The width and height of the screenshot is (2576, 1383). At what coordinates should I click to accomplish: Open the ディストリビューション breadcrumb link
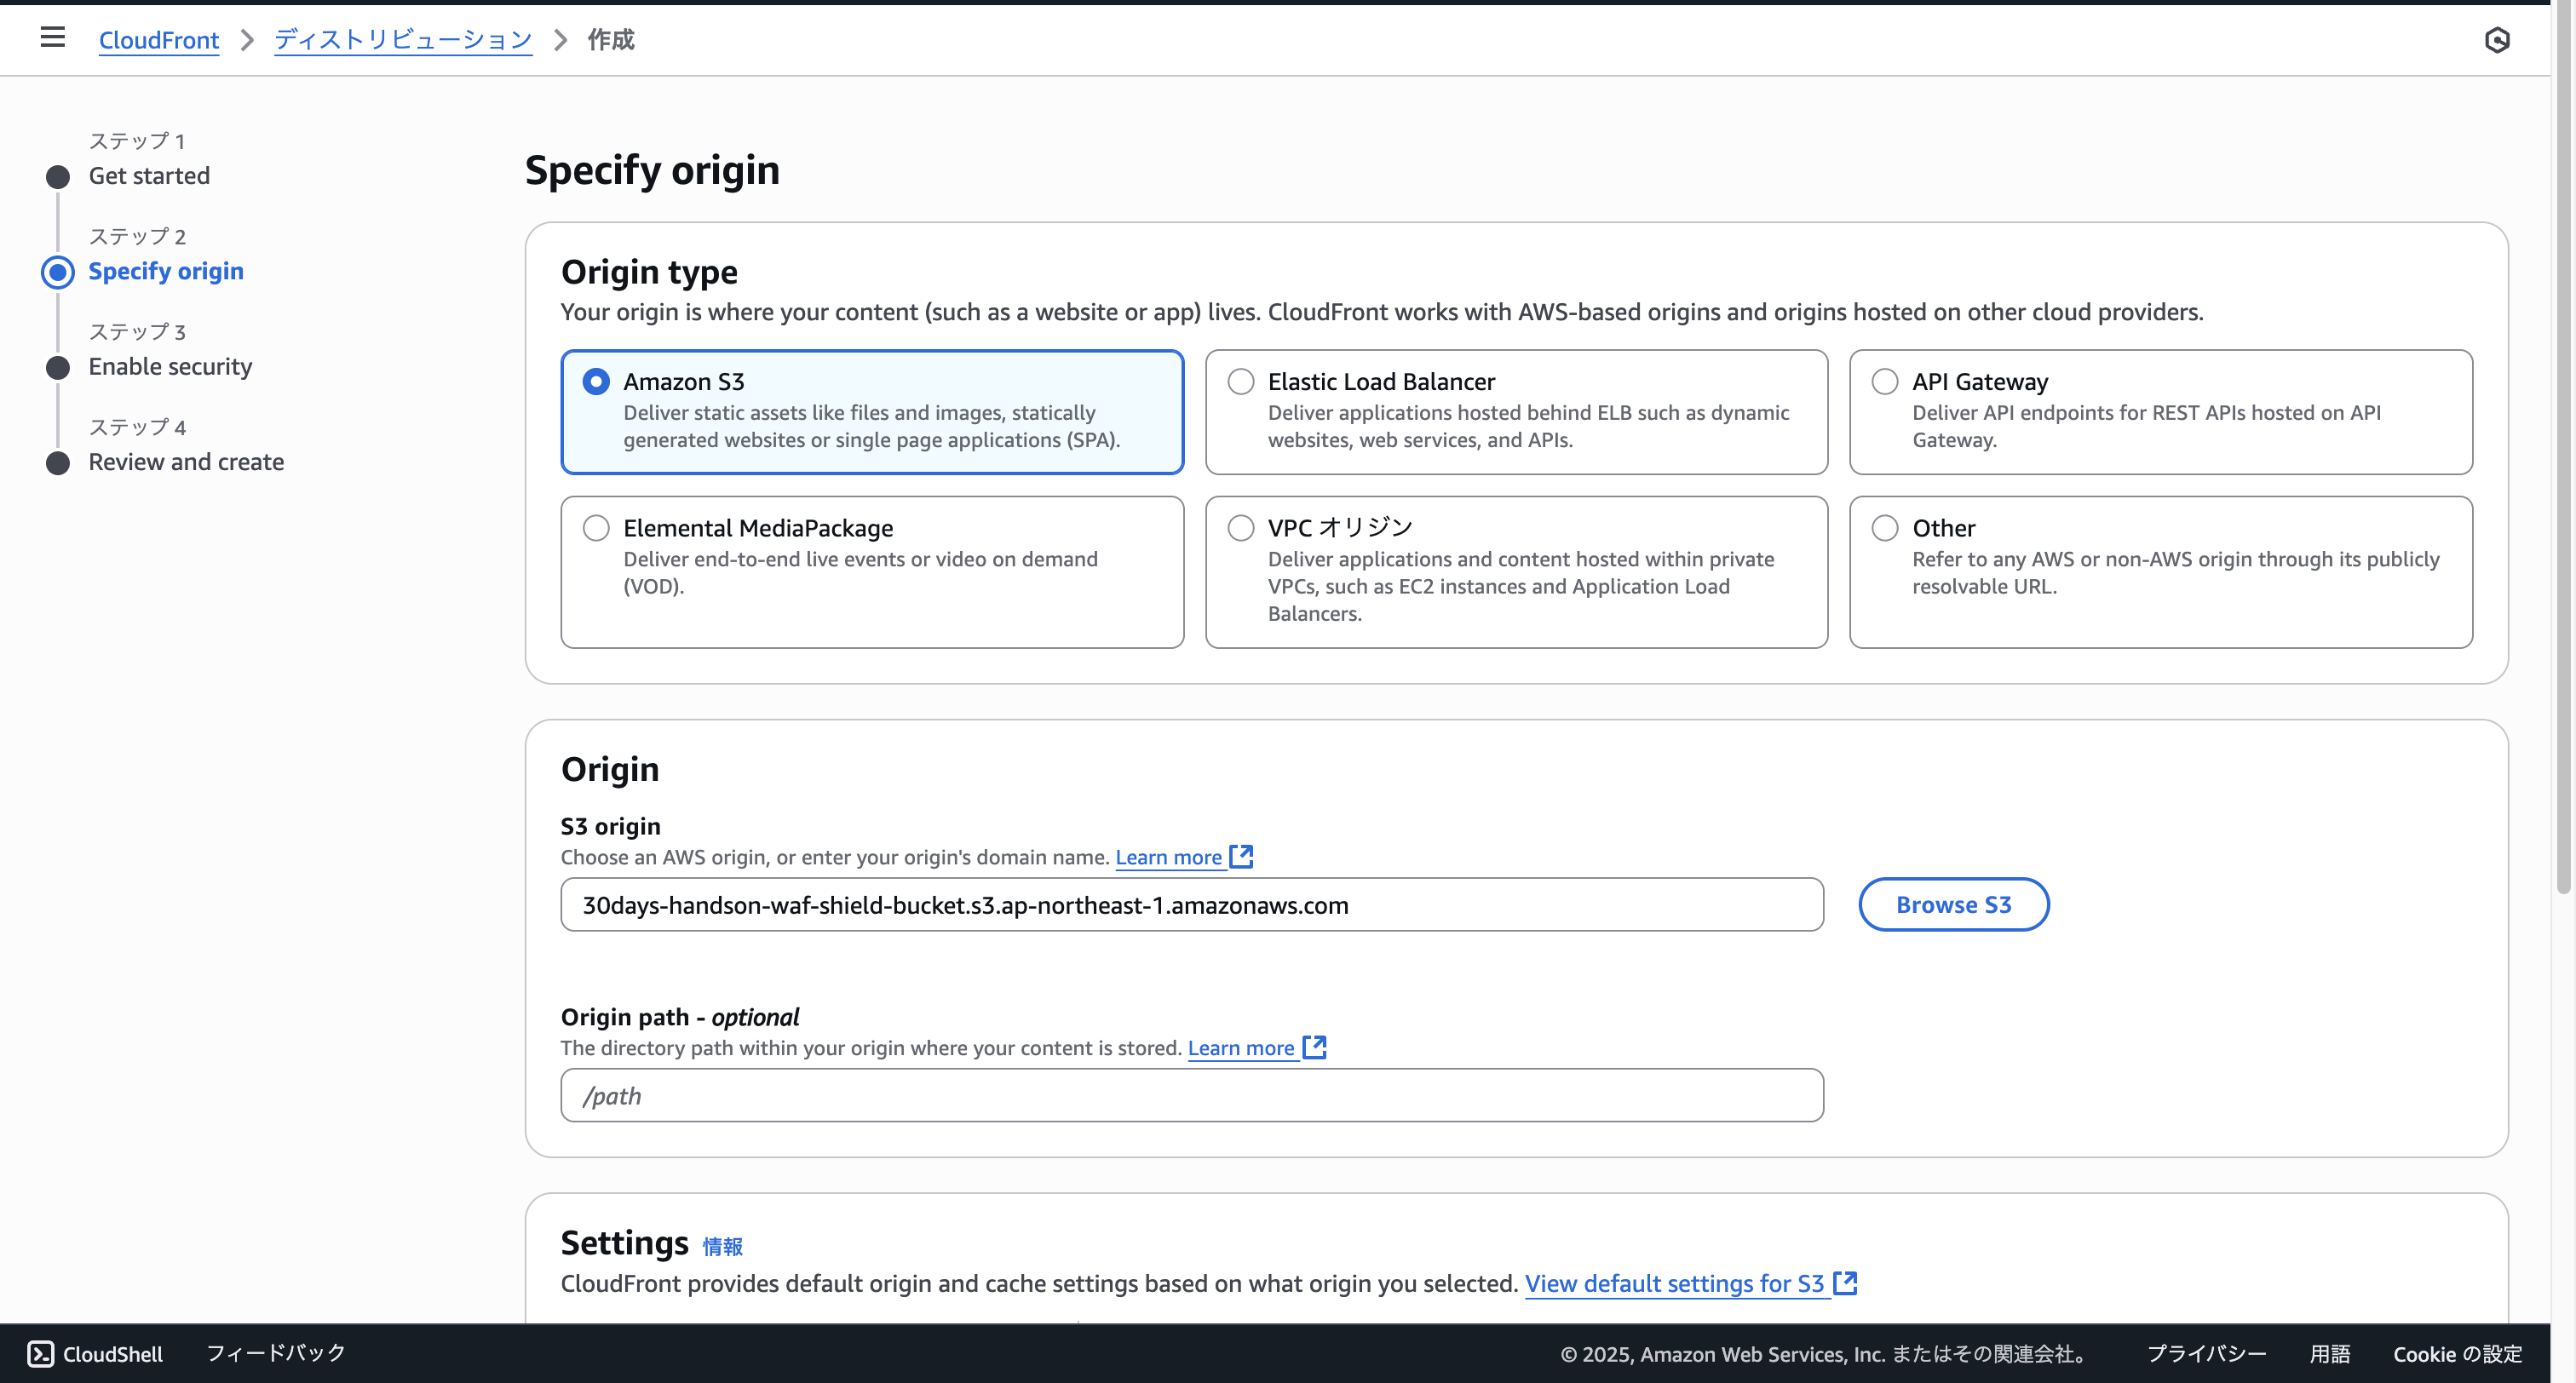[403, 40]
